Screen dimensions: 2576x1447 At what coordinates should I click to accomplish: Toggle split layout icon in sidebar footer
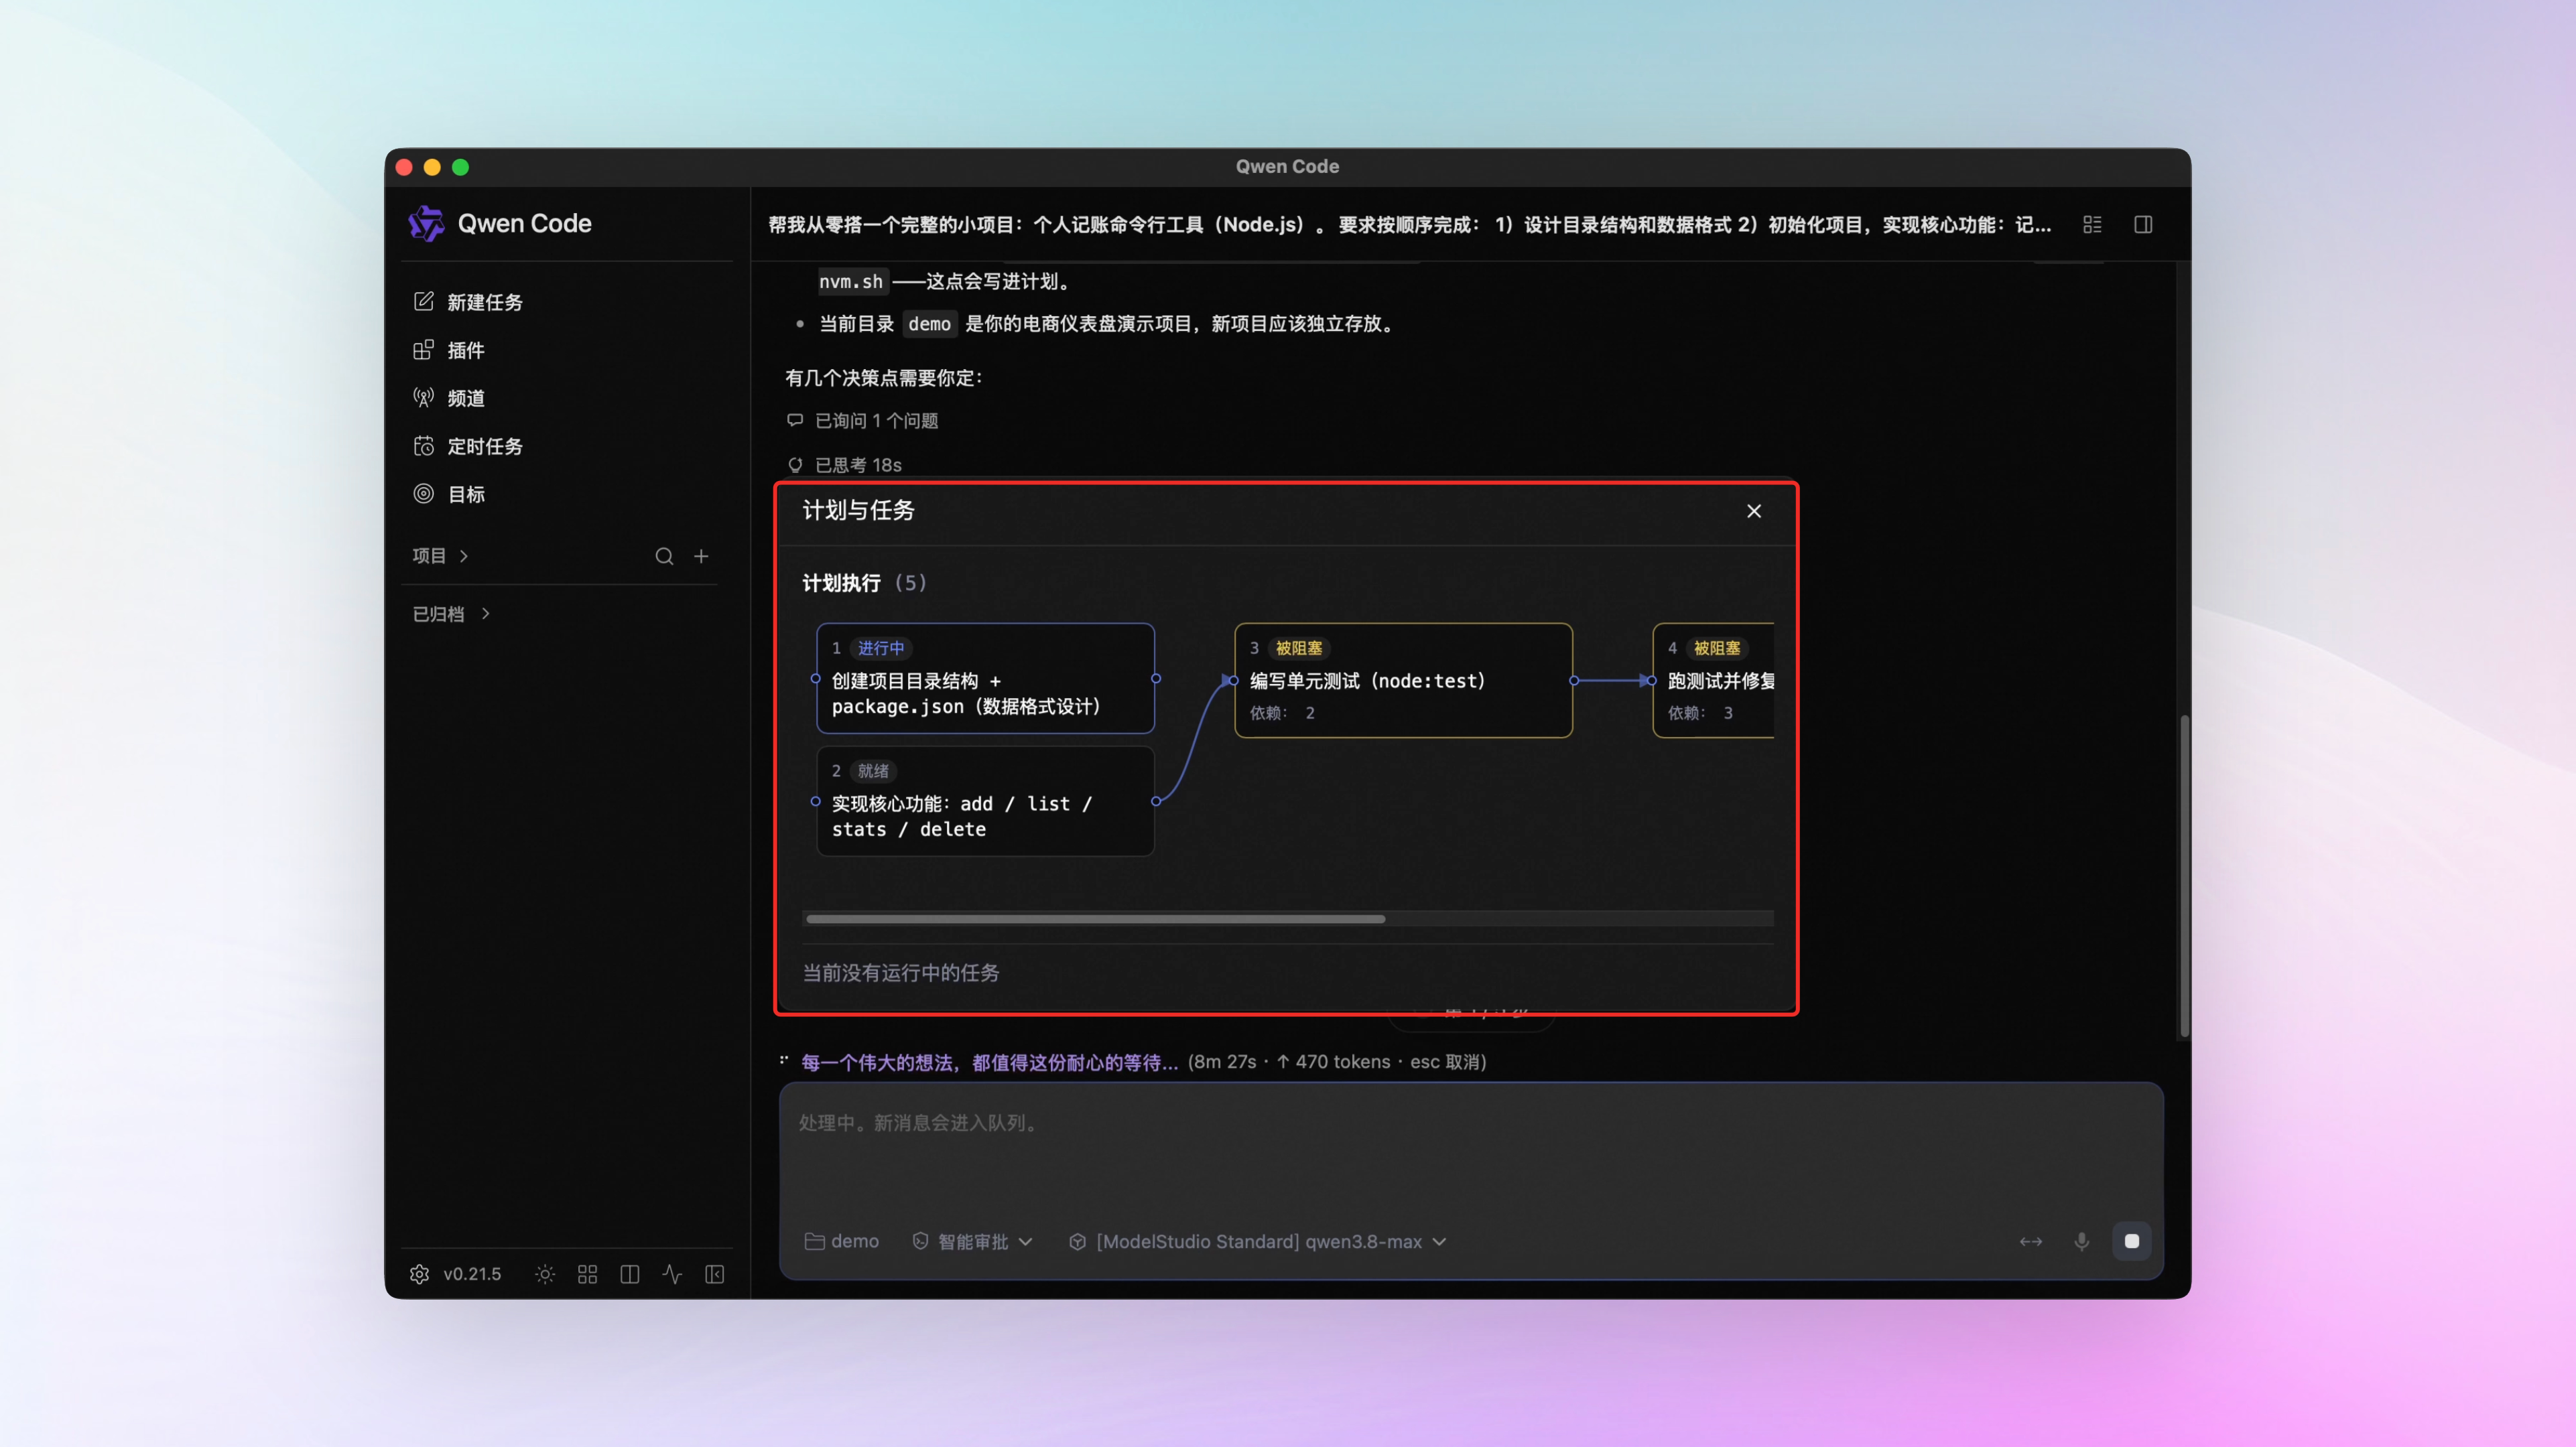[x=630, y=1274]
